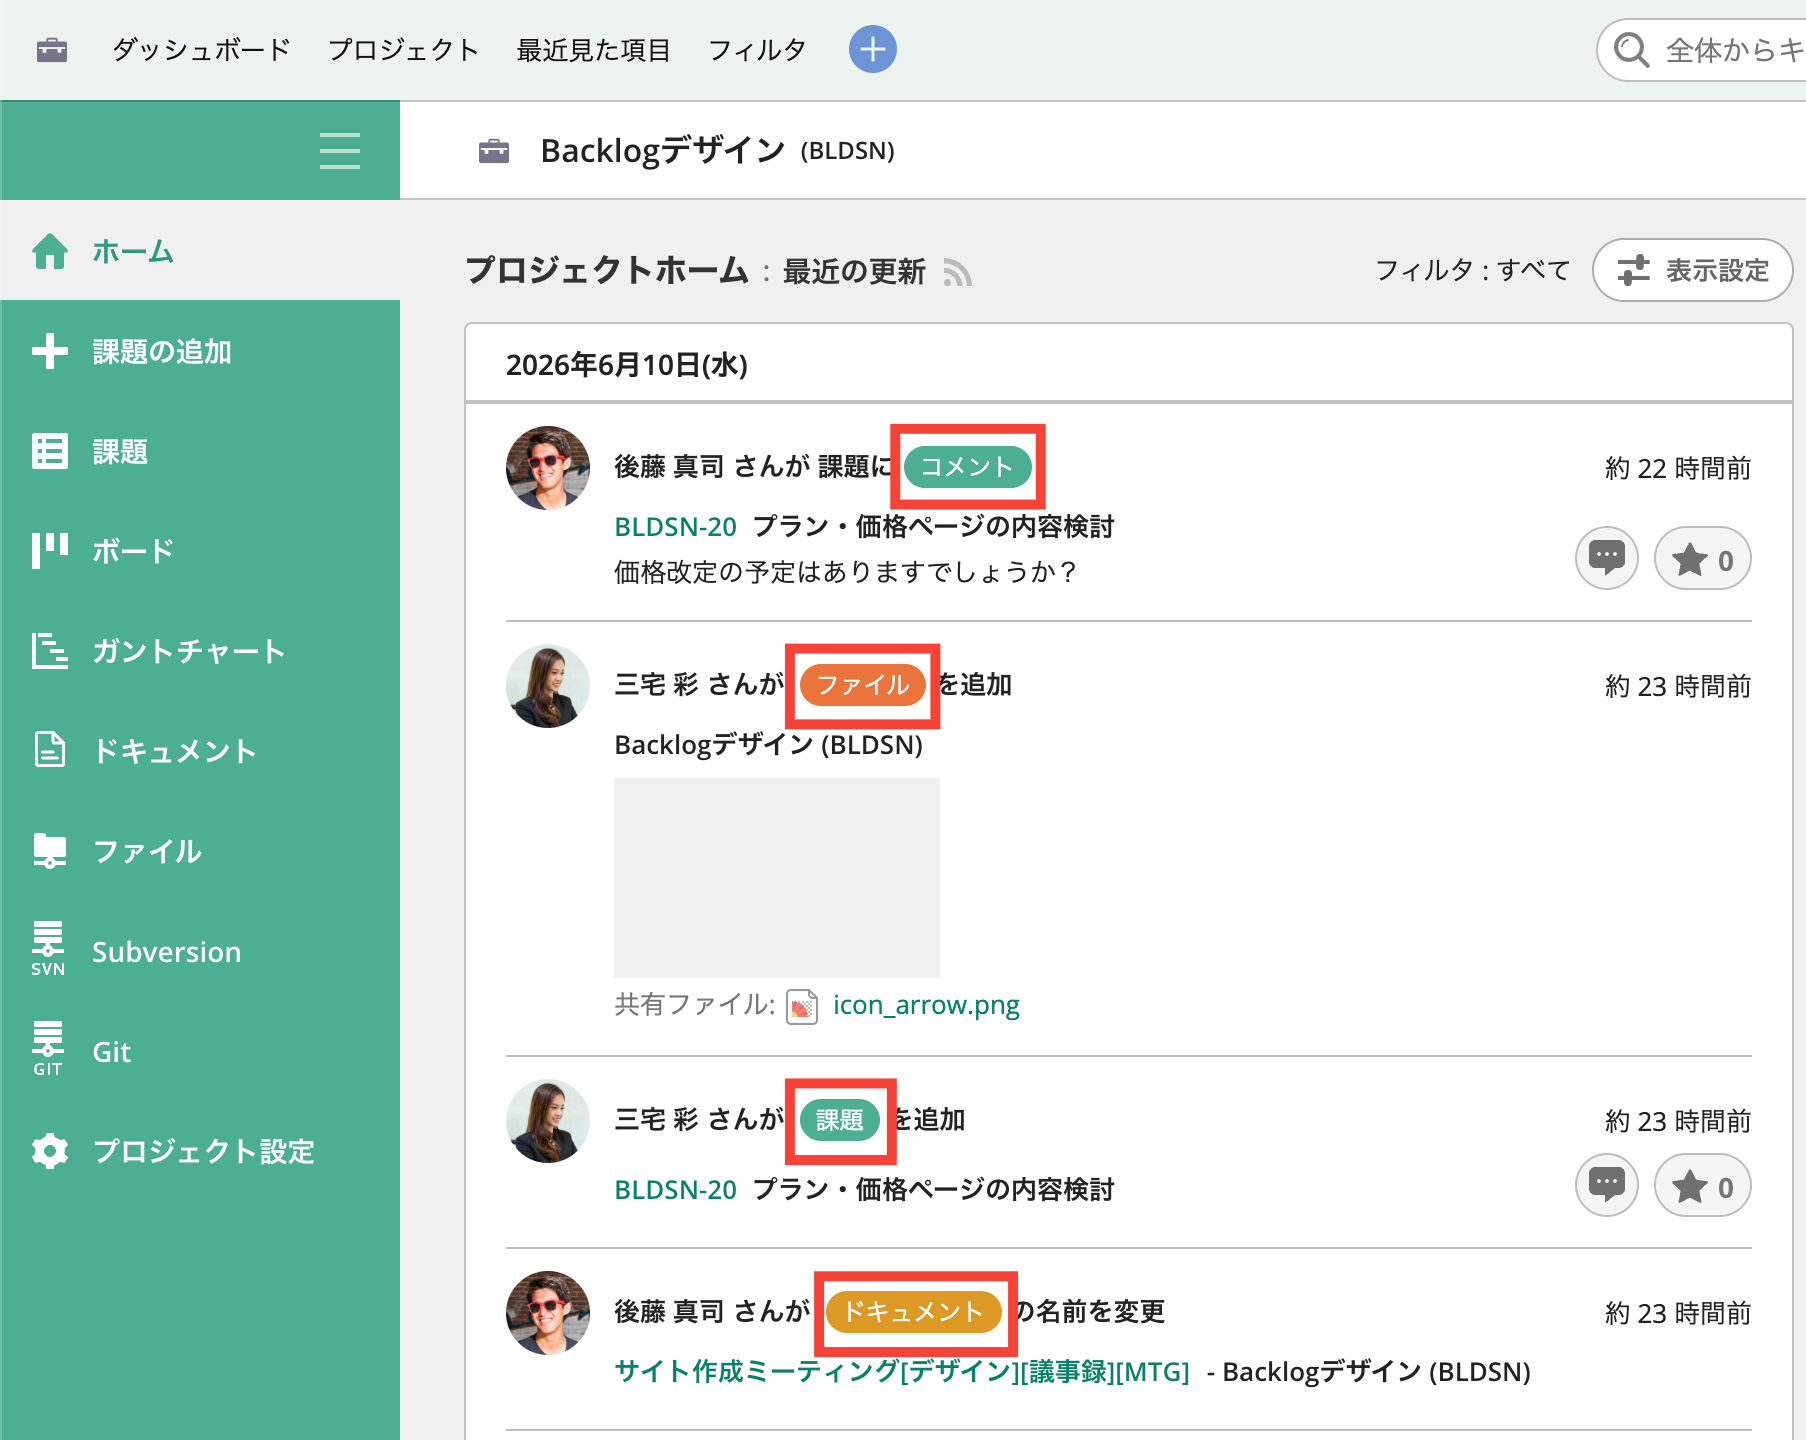Open the gray file preview thumbnail

[777, 878]
